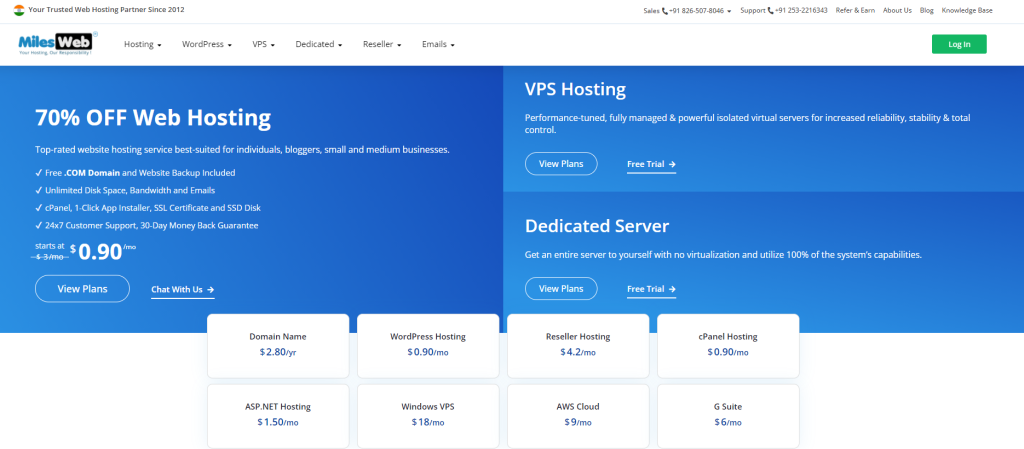Viewport: 1024px width, 449px height.
Task: Open the Reseller dropdown menu
Action: click(382, 44)
